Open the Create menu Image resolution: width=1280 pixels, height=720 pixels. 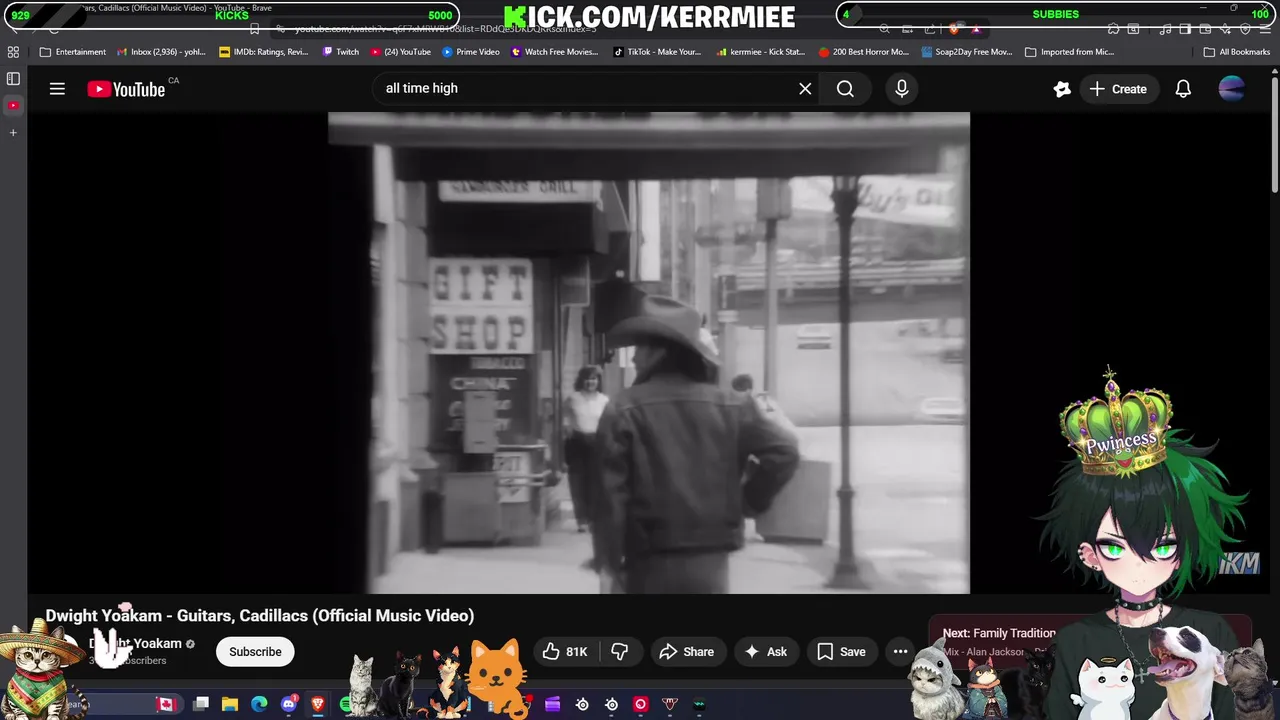[x=1118, y=89]
